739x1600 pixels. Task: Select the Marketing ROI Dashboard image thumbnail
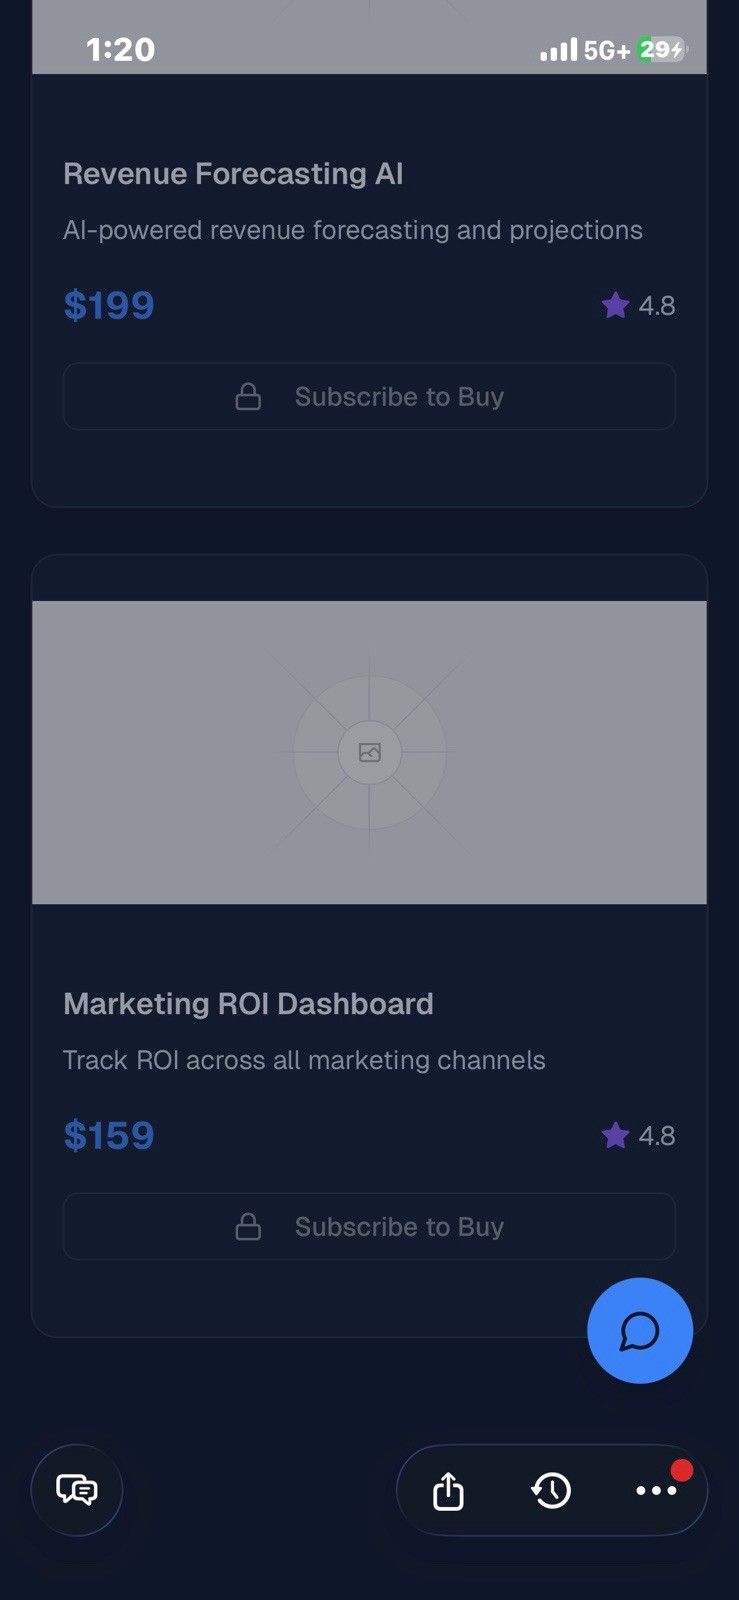(x=369, y=752)
